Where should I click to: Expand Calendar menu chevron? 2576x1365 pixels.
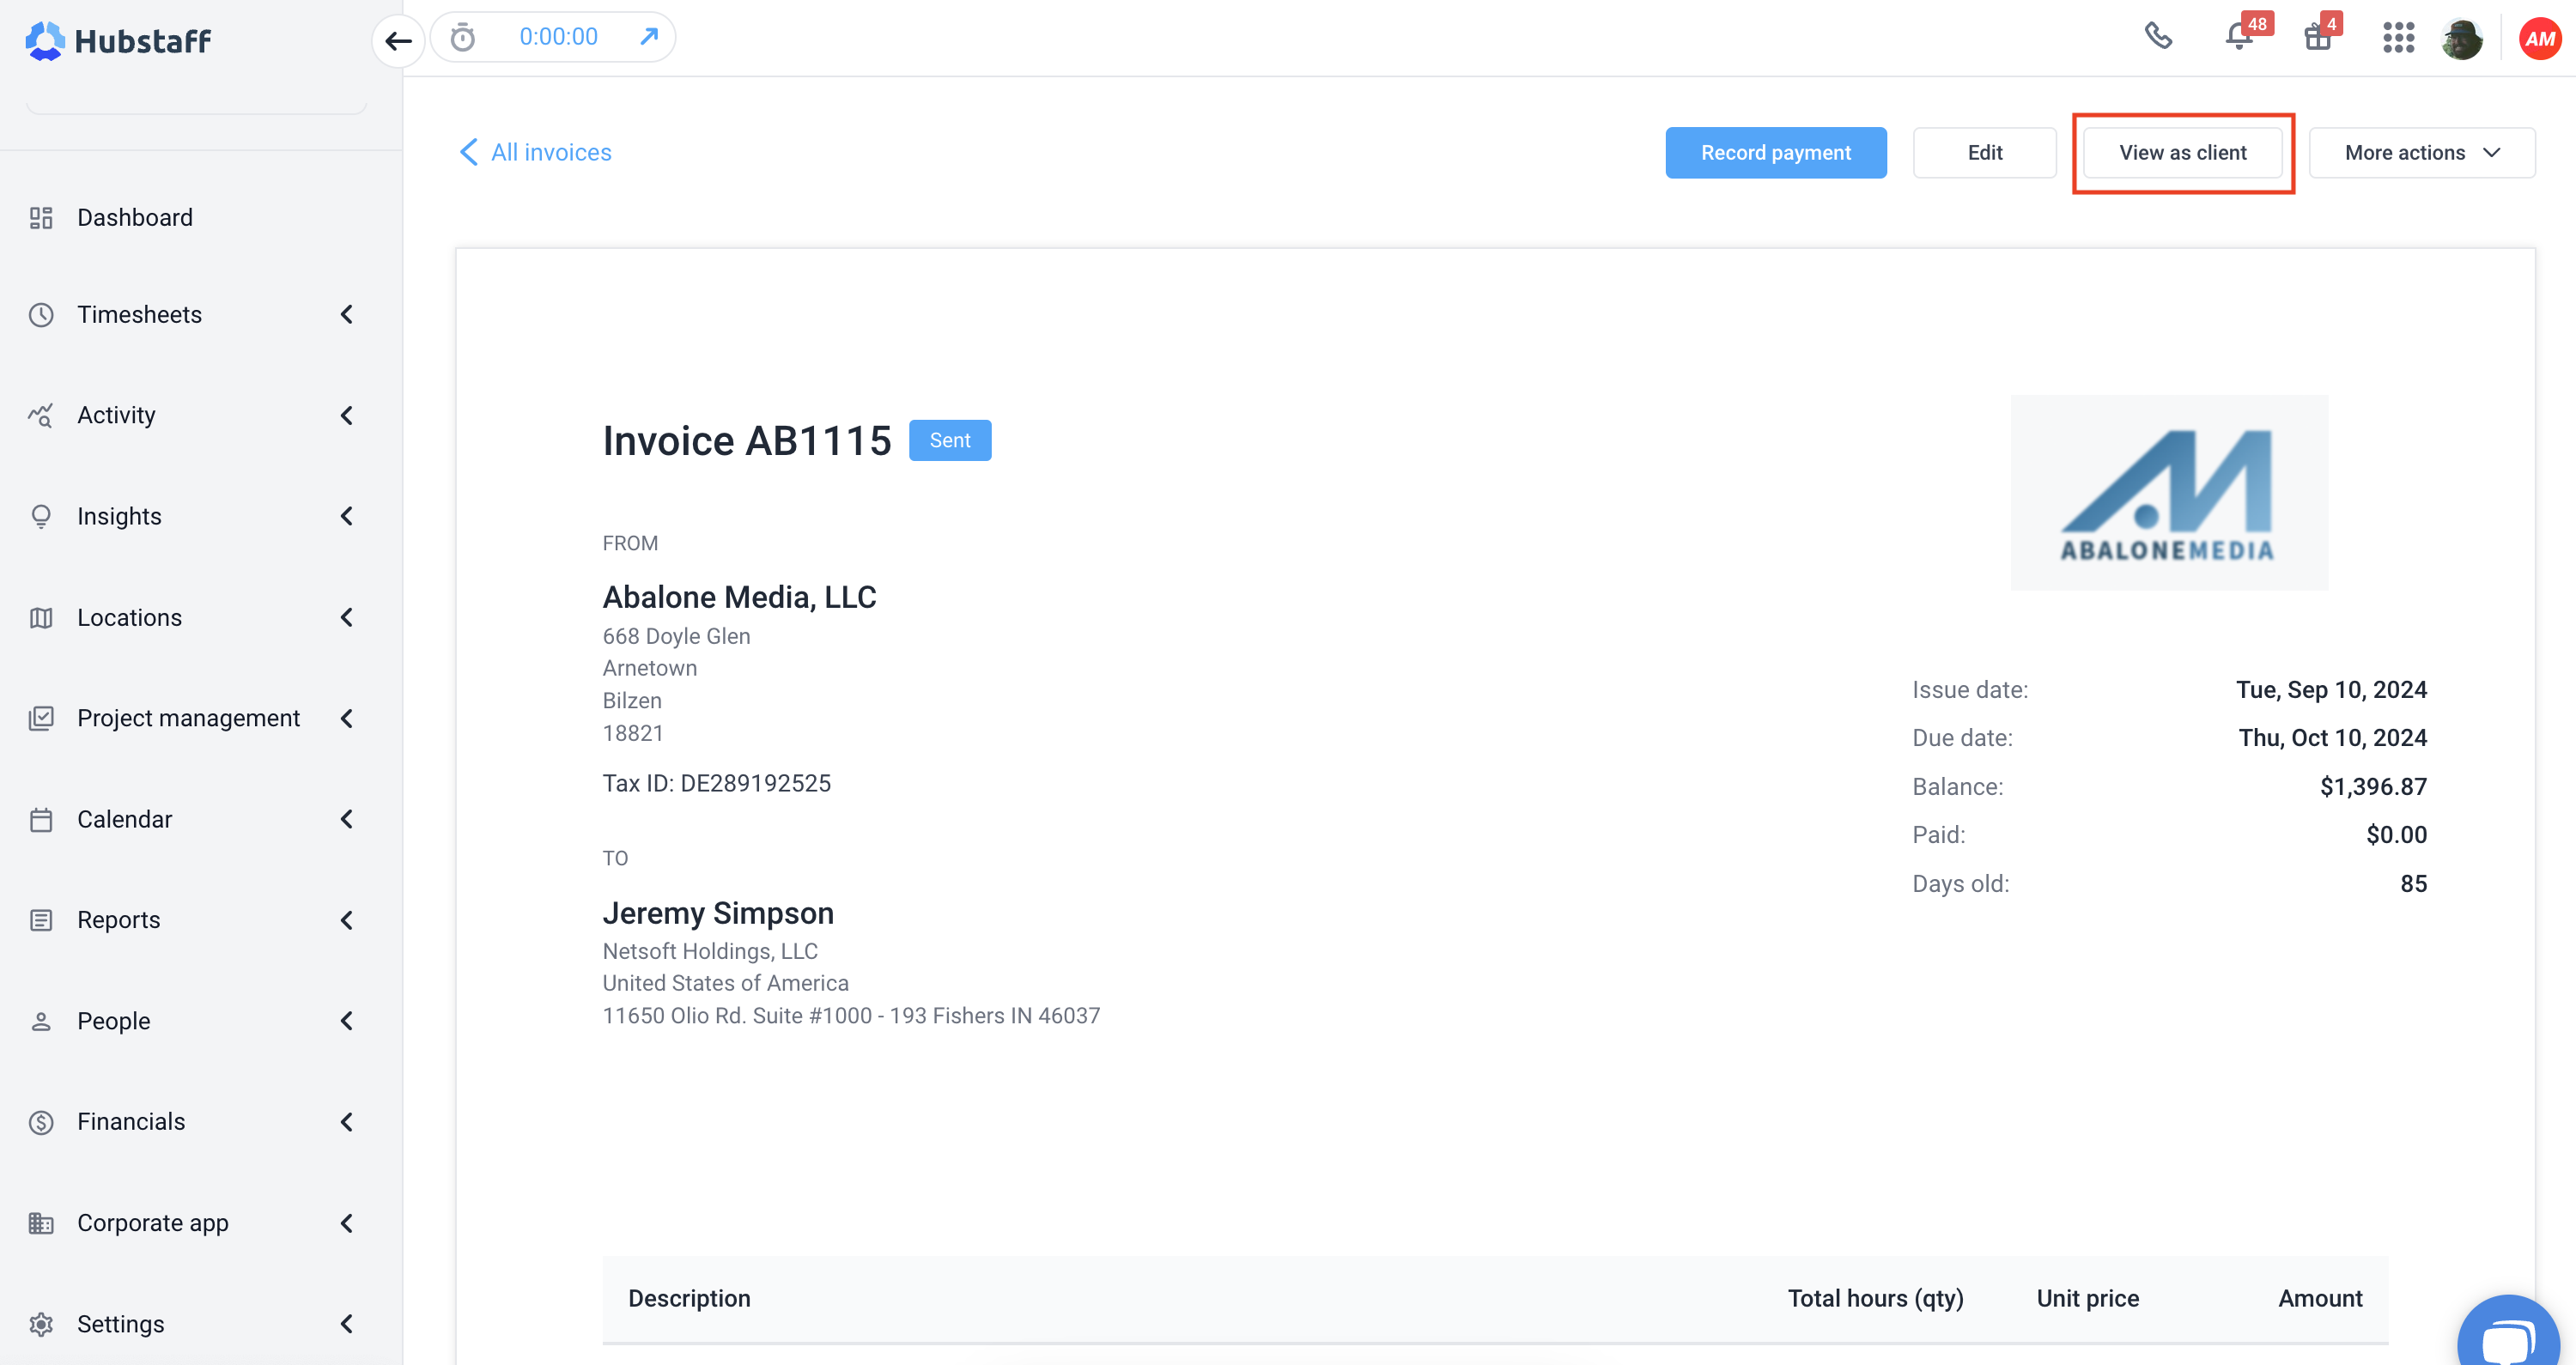(347, 819)
